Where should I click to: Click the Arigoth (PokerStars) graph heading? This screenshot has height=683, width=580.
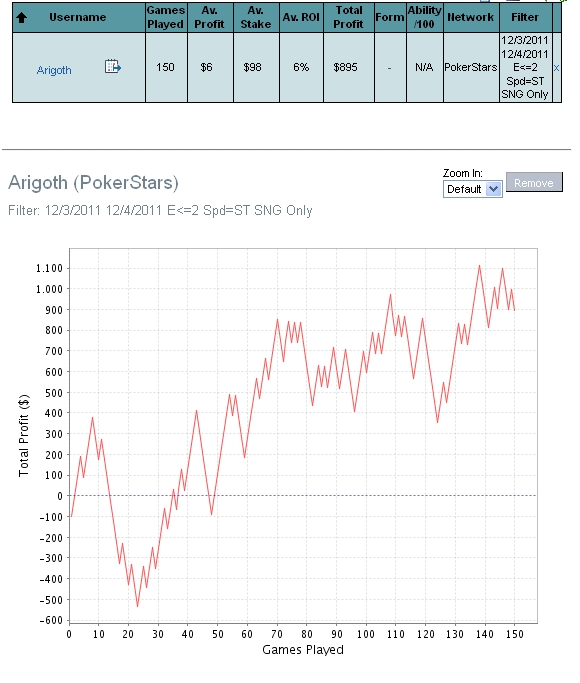tap(93, 183)
